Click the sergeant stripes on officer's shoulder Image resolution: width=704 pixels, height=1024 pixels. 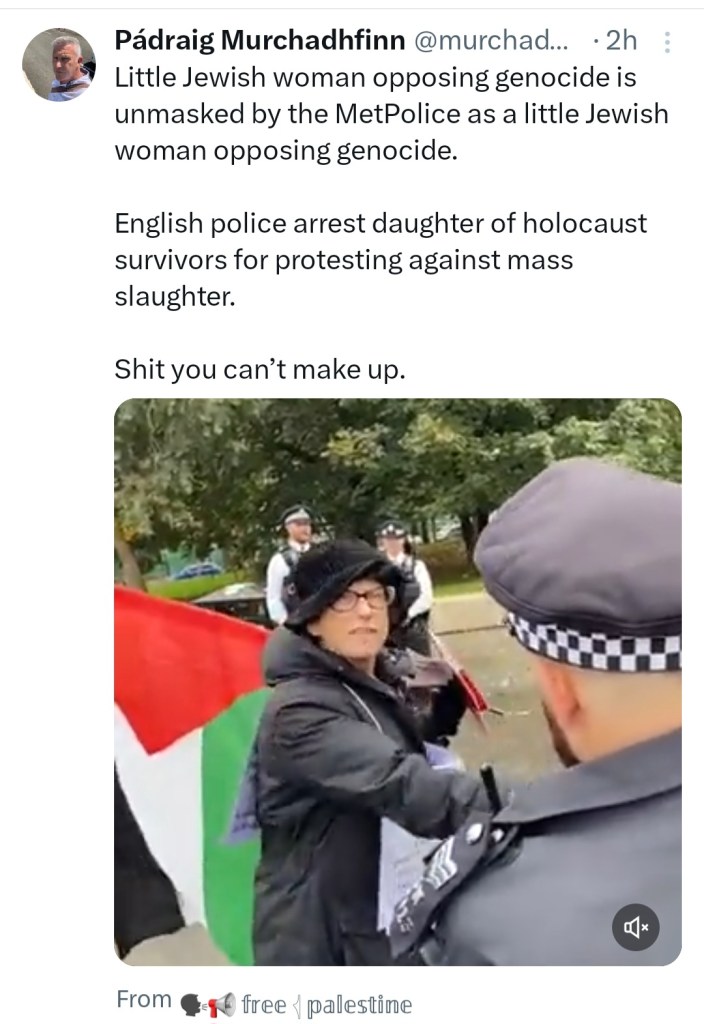(x=439, y=862)
